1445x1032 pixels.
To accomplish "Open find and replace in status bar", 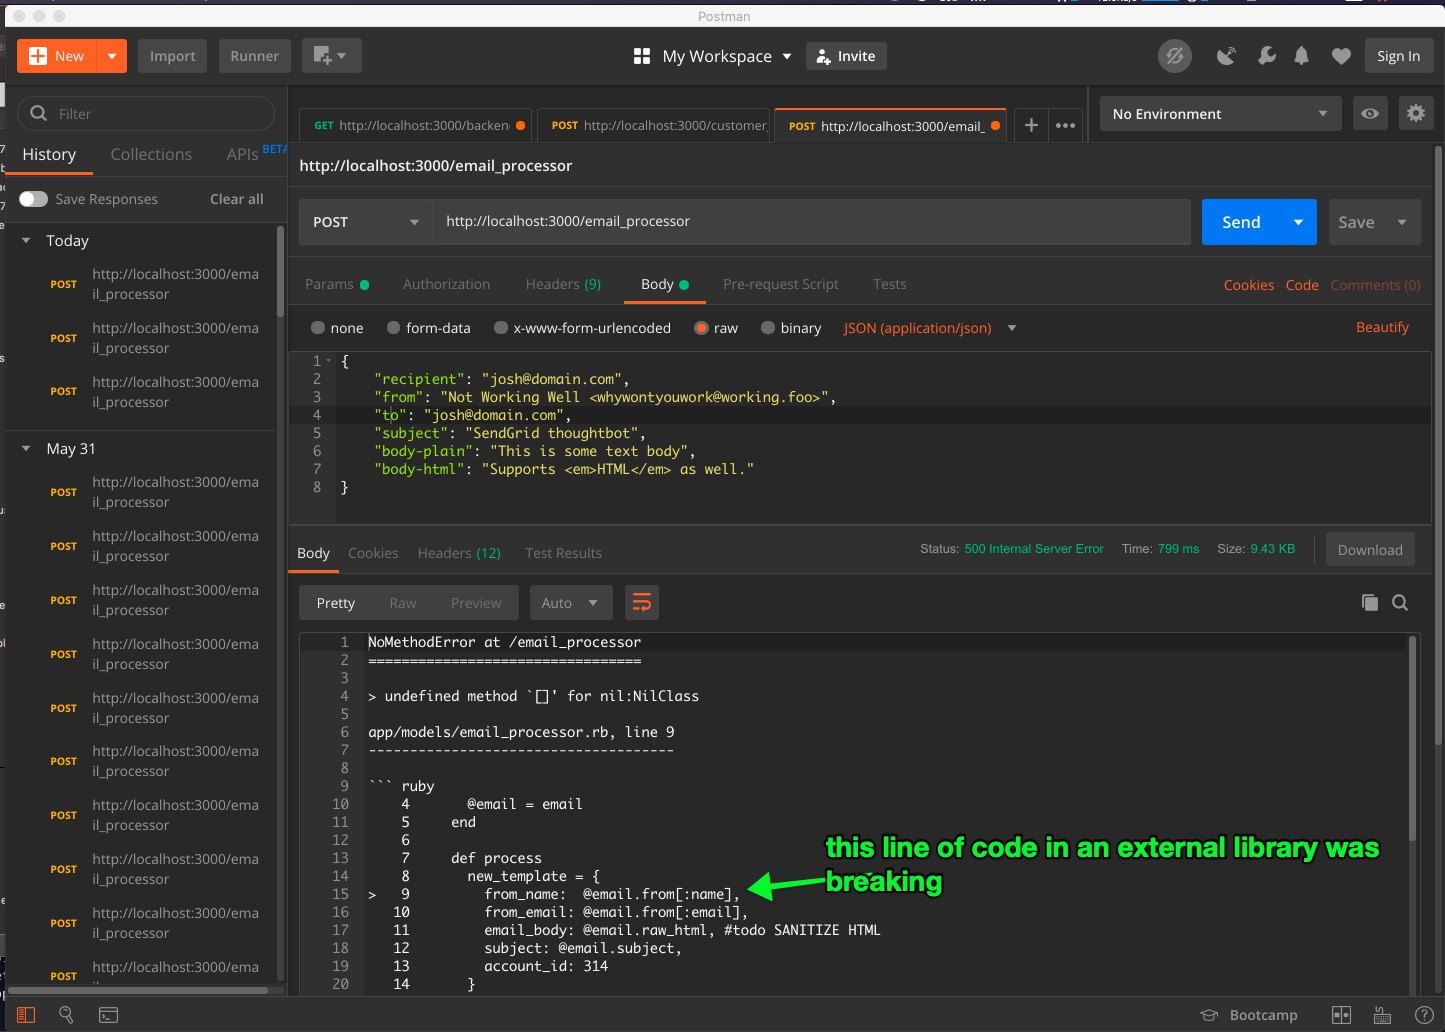I will [x=66, y=1015].
